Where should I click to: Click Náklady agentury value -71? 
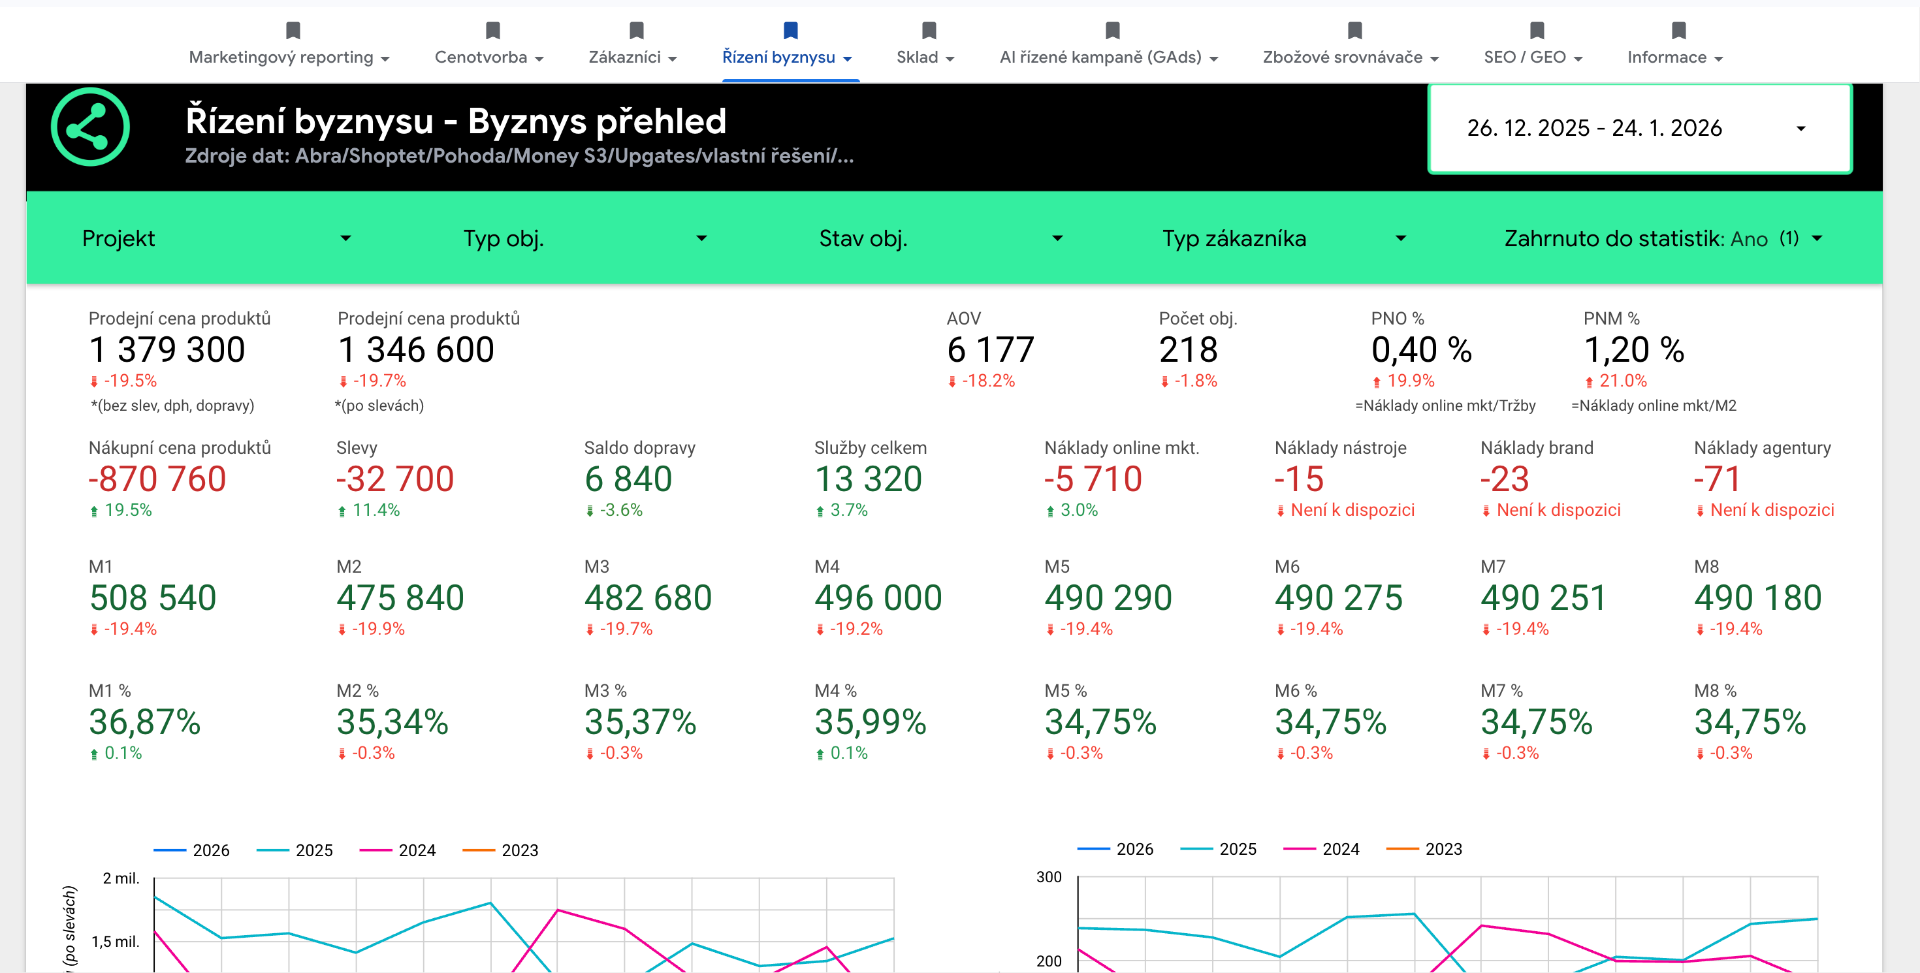1717,479
